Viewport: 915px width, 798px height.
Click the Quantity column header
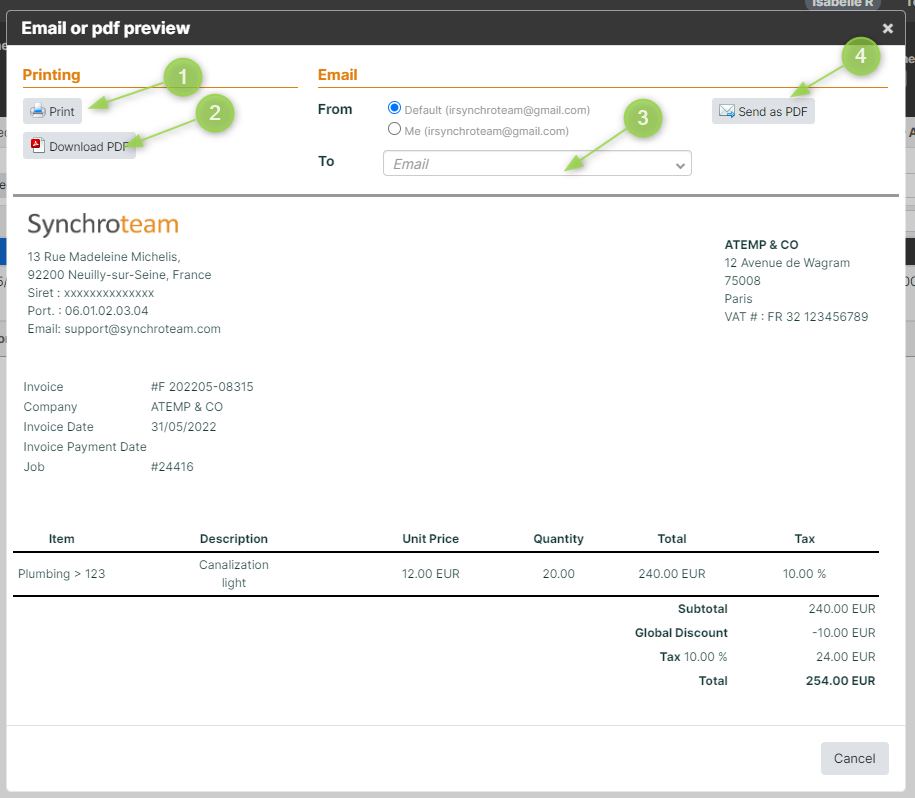[x=558, y=539]
